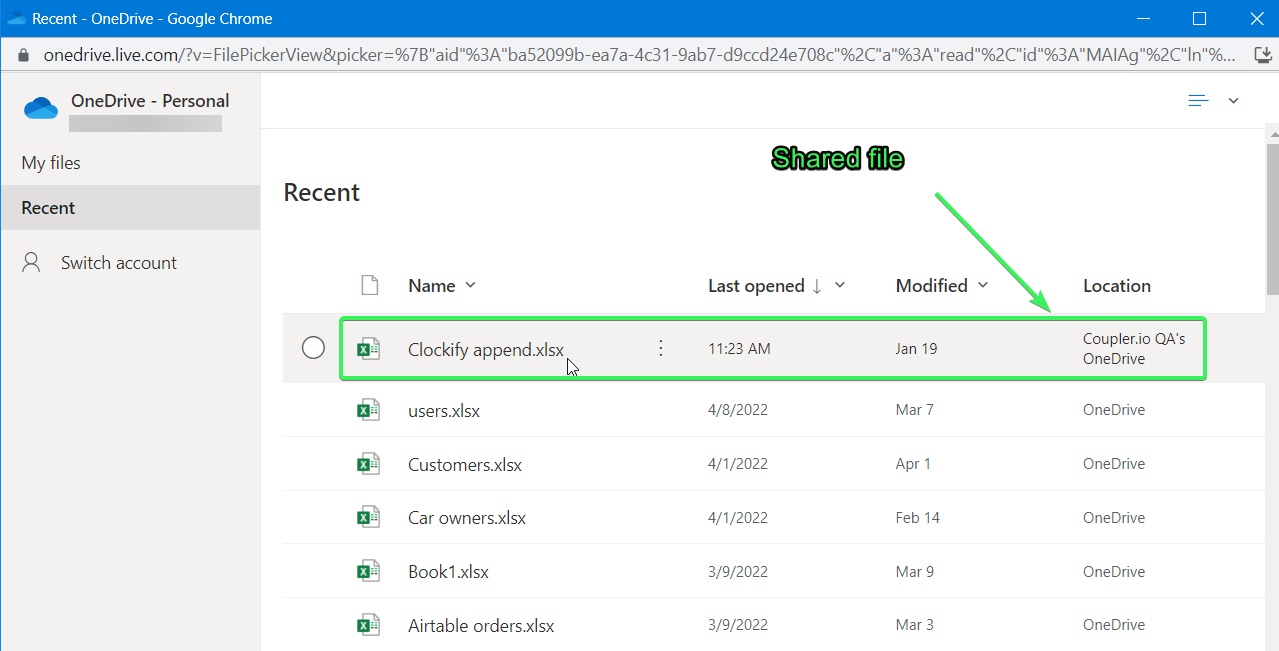Click the 4/8/2022 last opened date
The width and height of the screenshot is (1279, 651).
click(738, 410)
